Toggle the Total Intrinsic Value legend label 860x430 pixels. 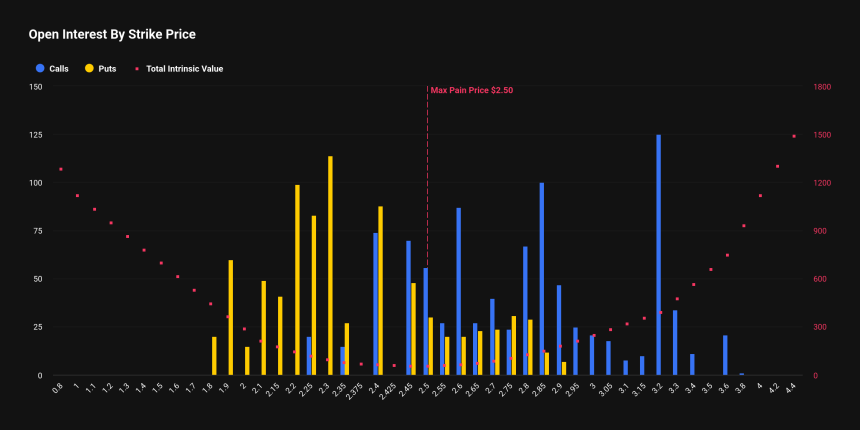click(184, 69)
